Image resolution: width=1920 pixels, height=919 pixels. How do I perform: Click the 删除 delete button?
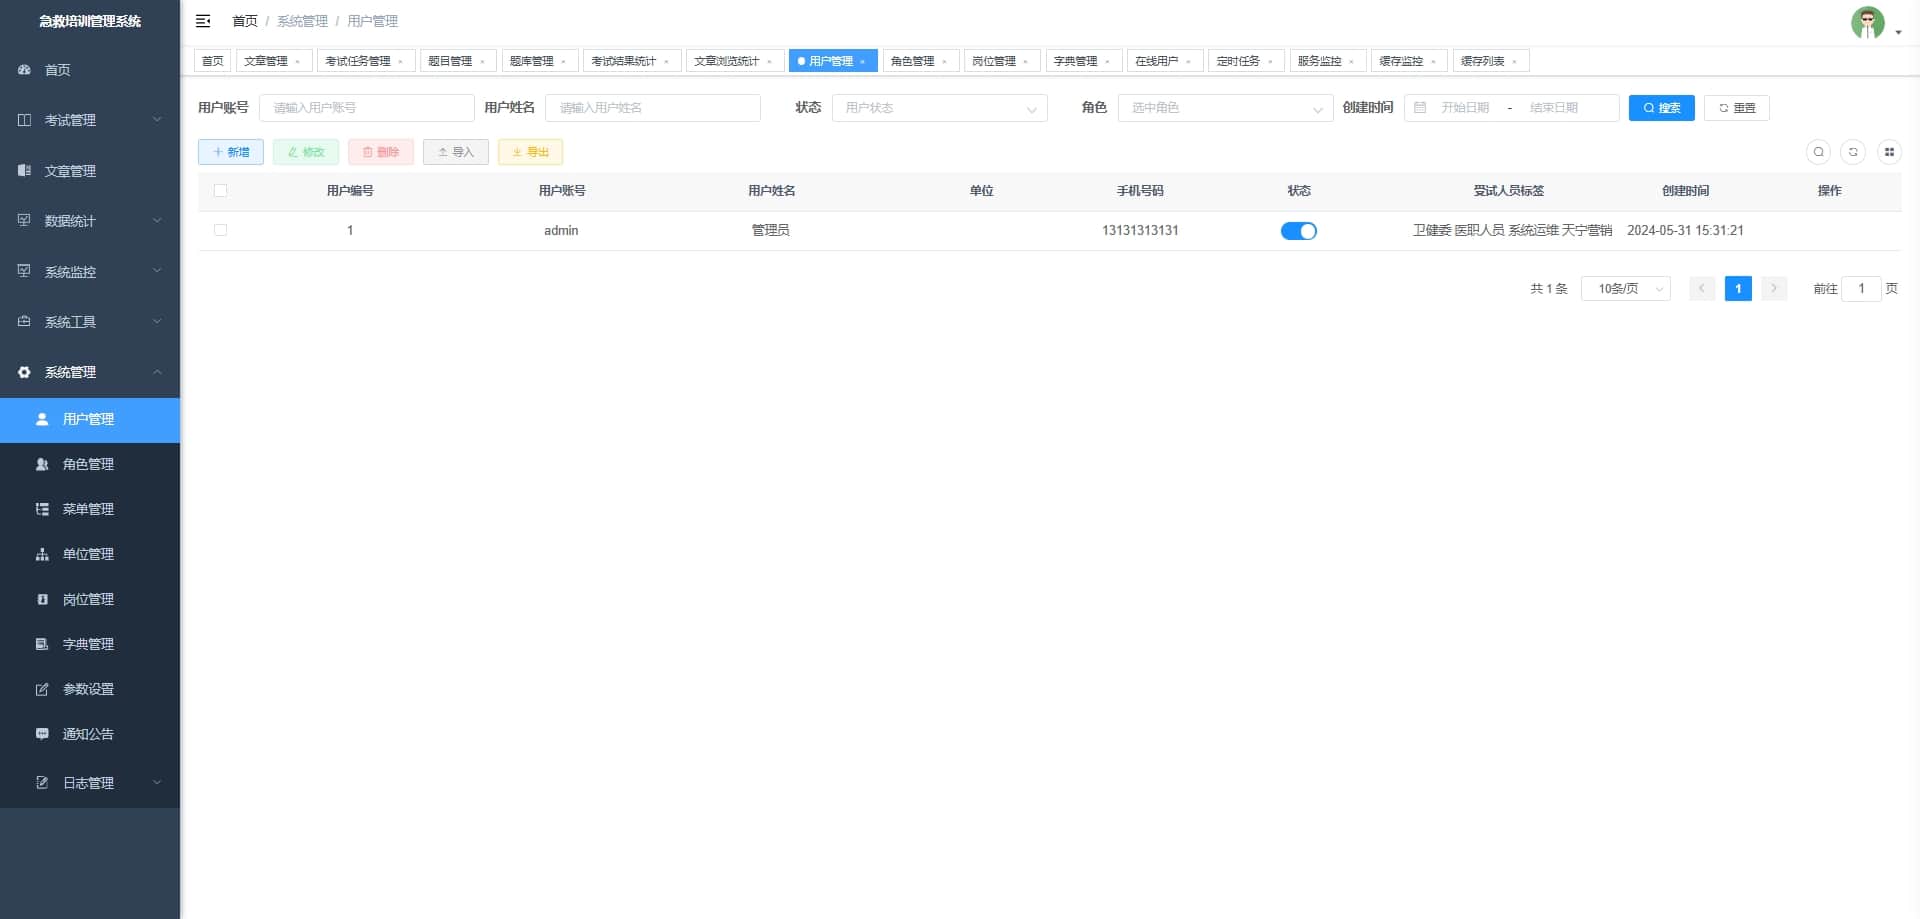tap(381, 152)
